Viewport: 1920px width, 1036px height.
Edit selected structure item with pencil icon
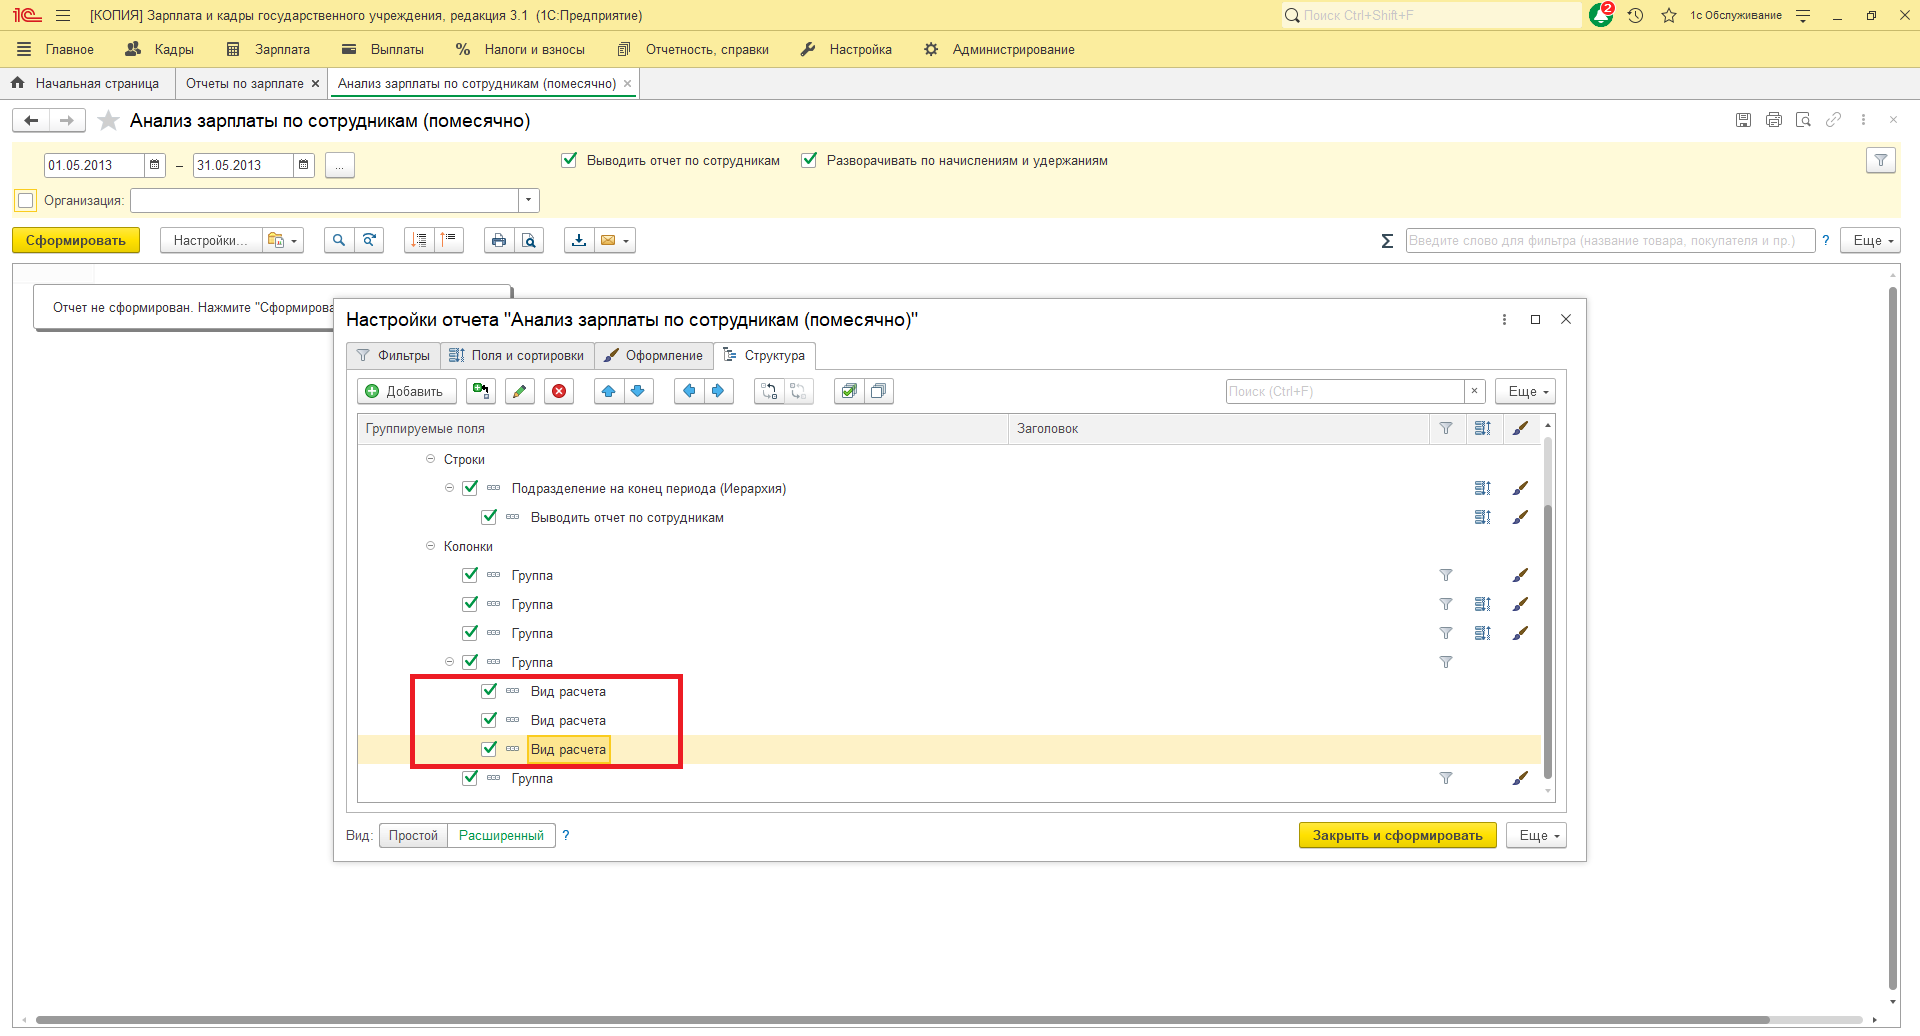pyautogui.click(x=519, y=391)
